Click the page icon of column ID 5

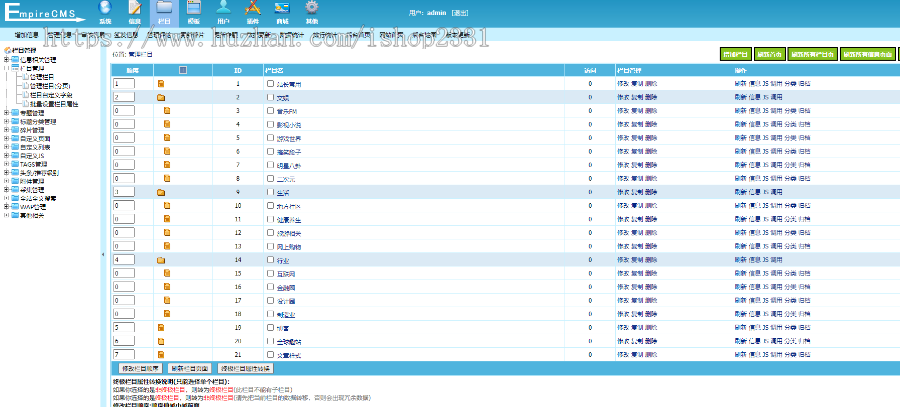point(167,138)
